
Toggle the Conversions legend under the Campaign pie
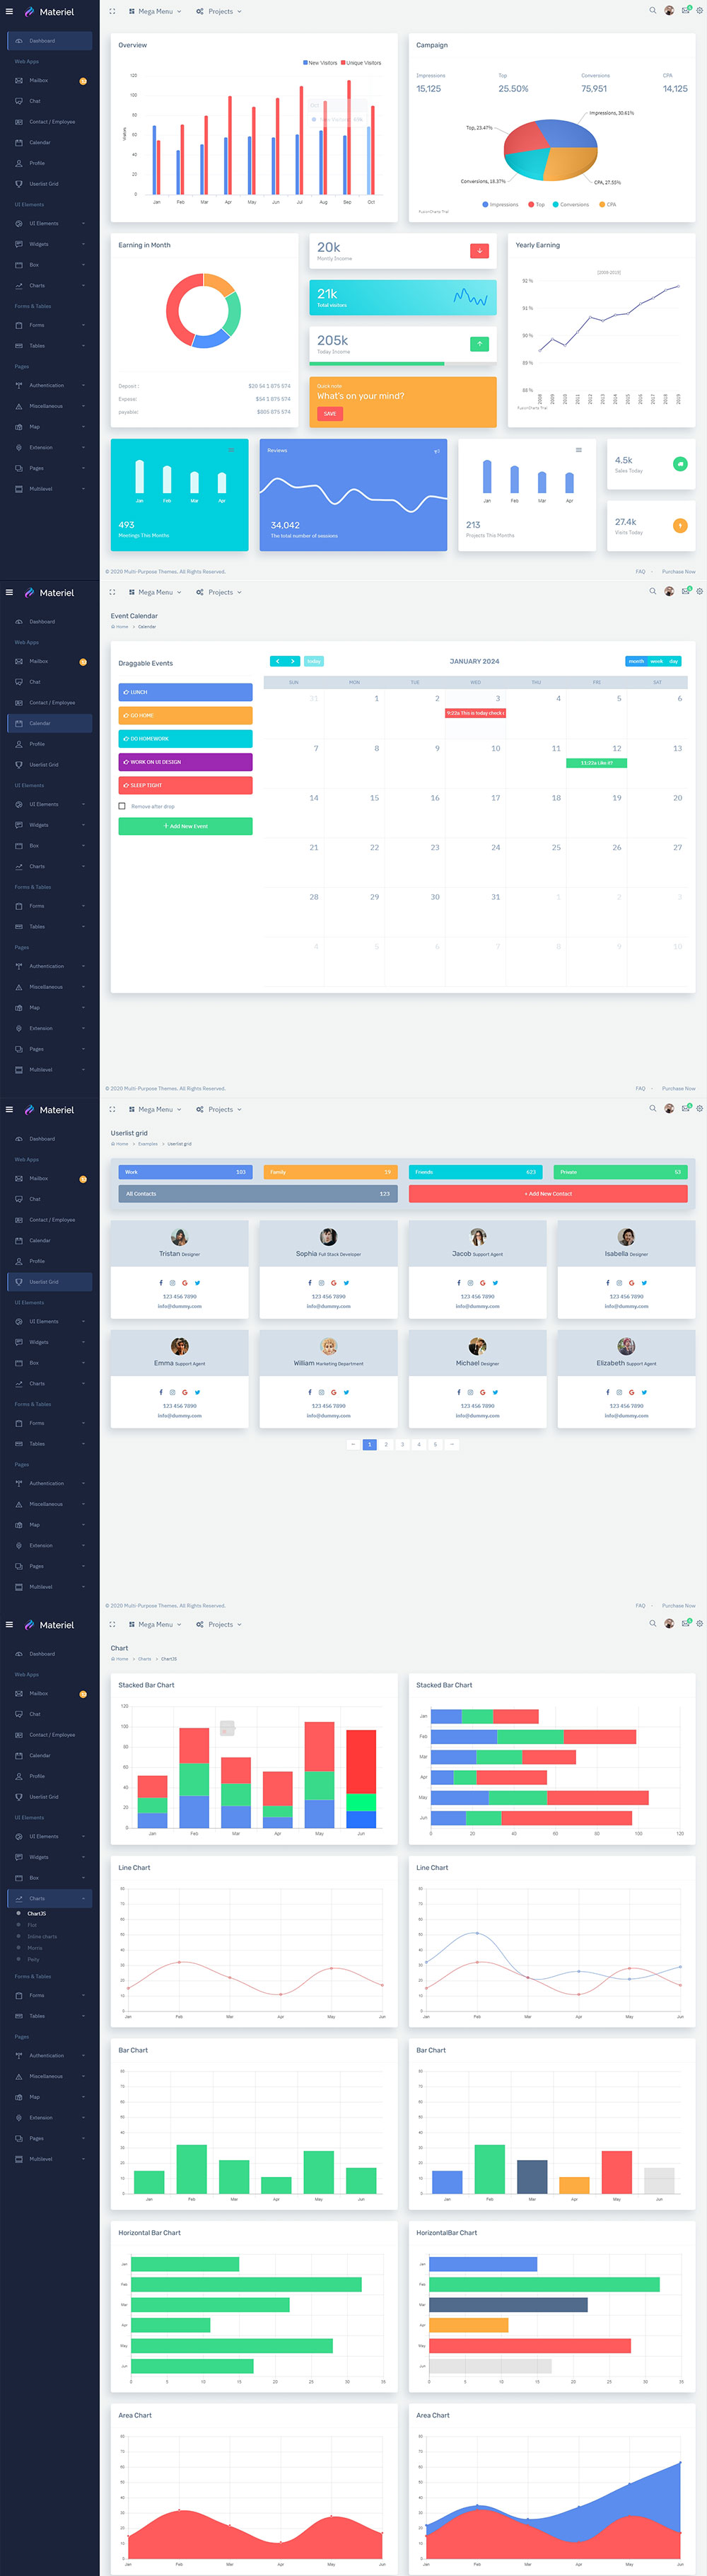[571, 205]
